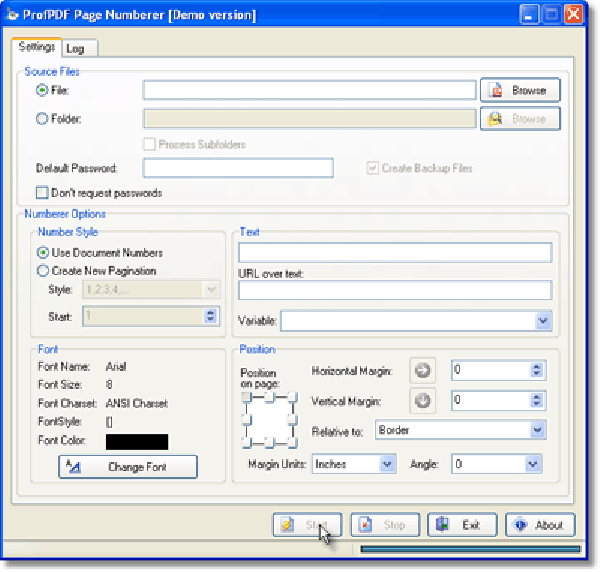
Task: Close the ProfPDF Page Numberer window
Action: click(574, 15)
